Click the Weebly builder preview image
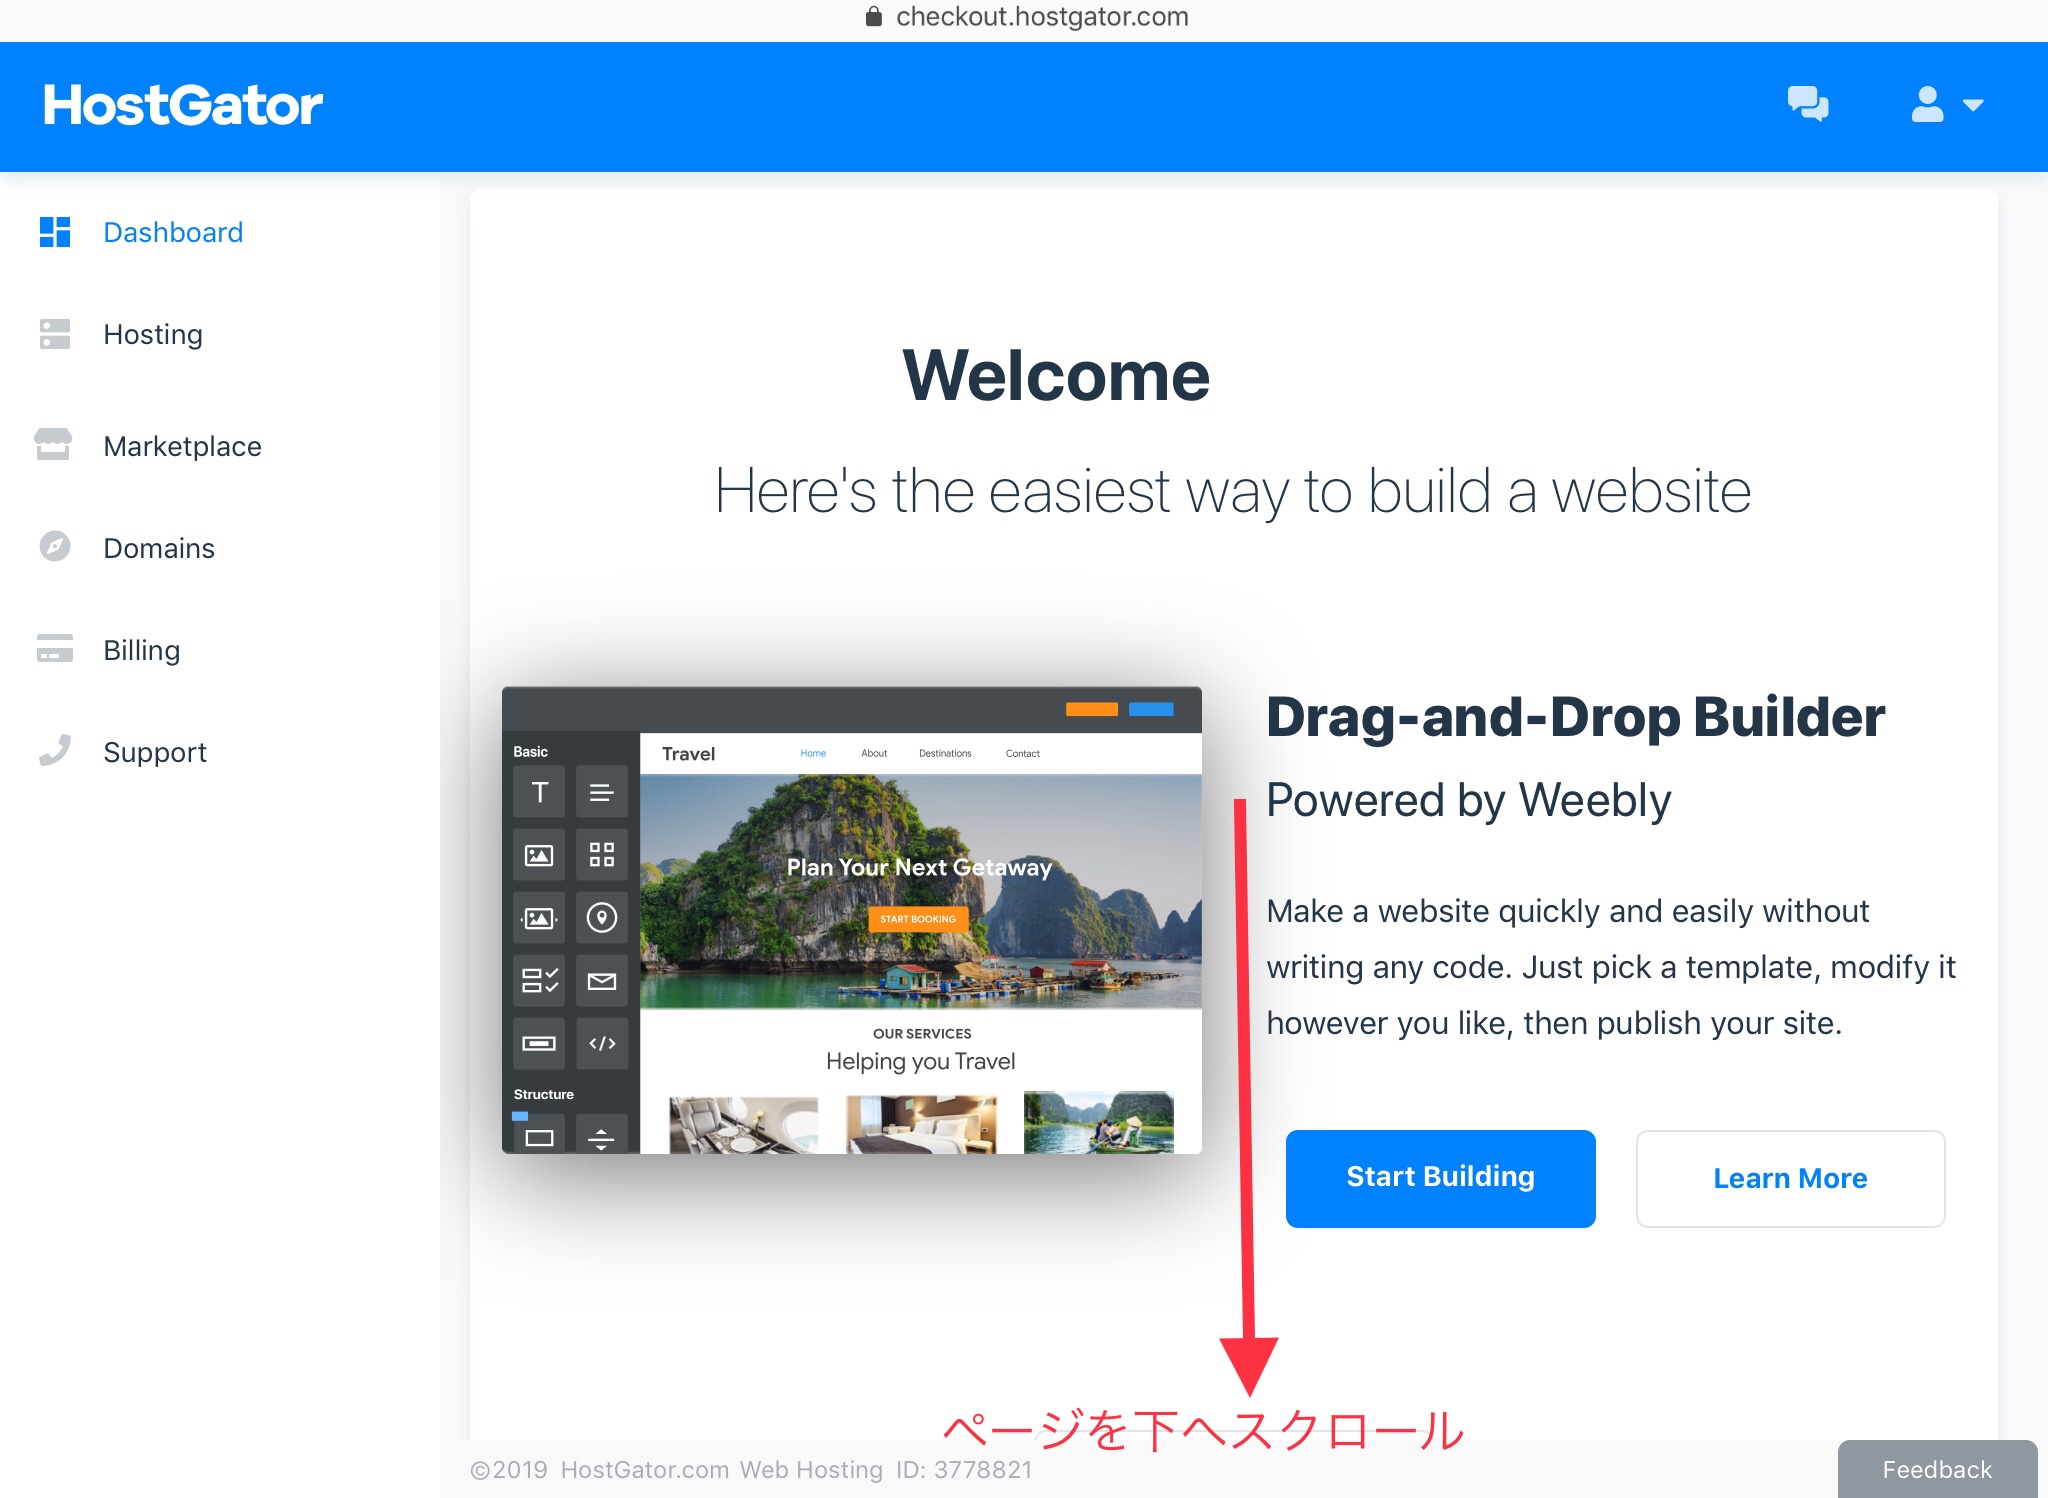This screenshot has height=1498, width=2048. 852,920
